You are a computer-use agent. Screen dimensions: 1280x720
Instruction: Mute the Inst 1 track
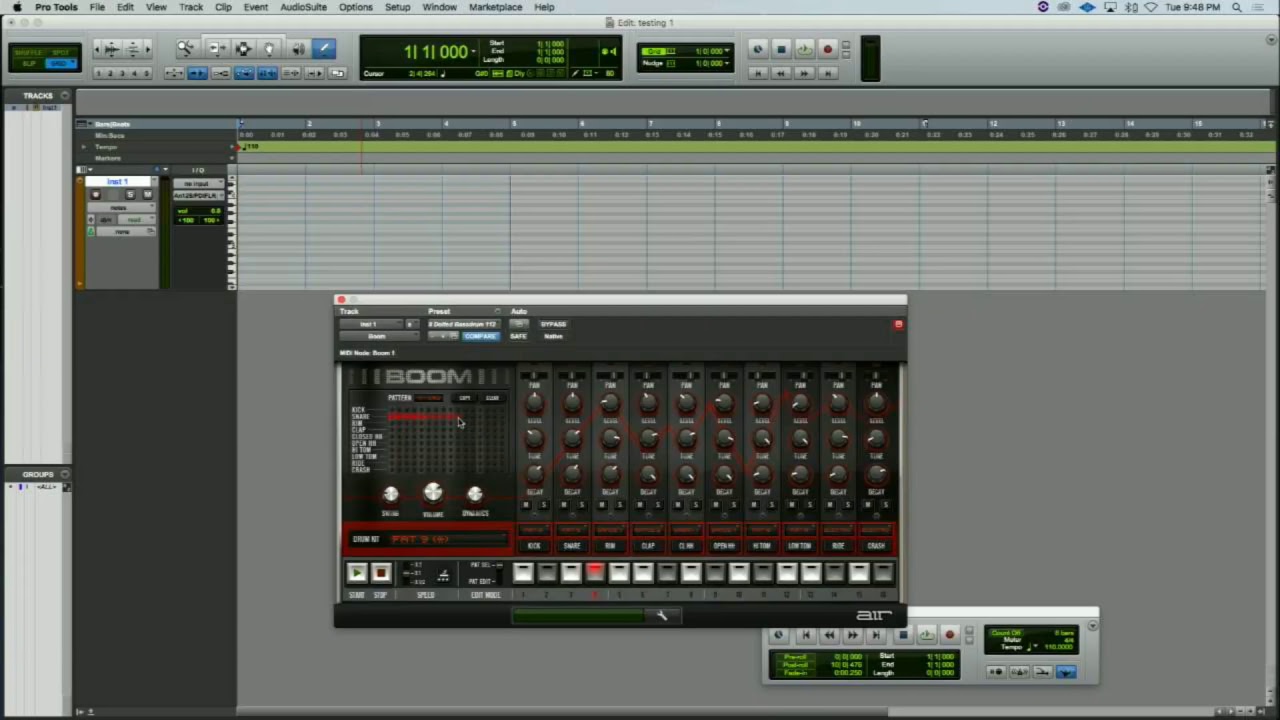147,195
